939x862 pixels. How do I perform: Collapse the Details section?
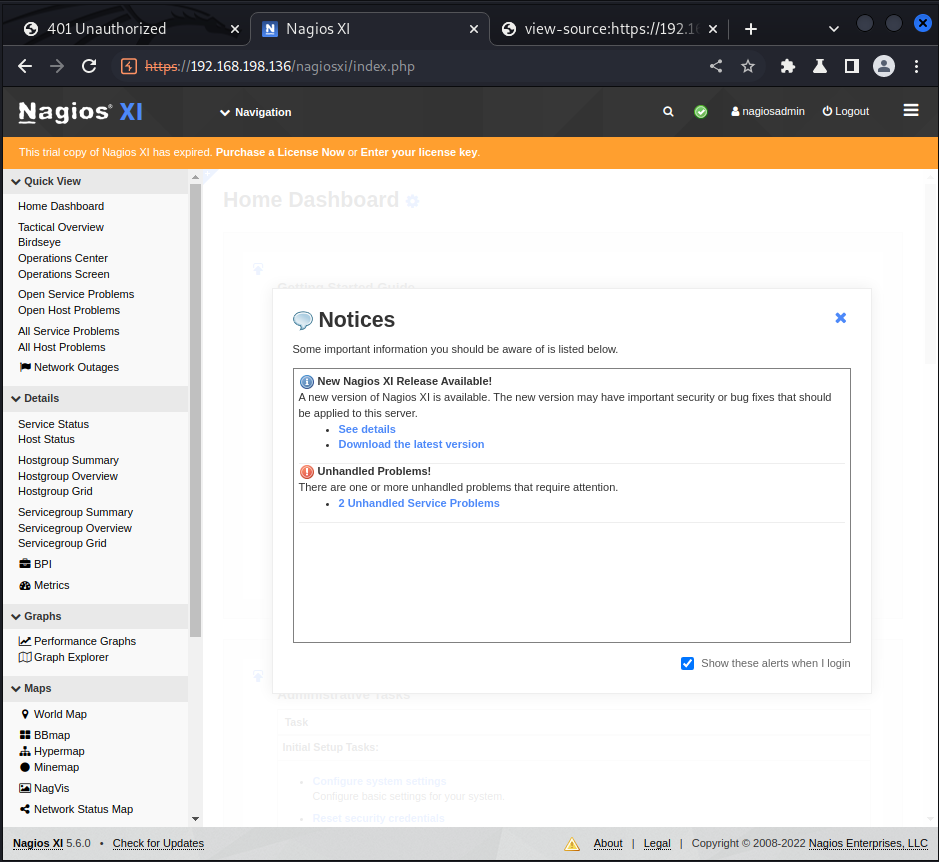(x=96, y=398)
